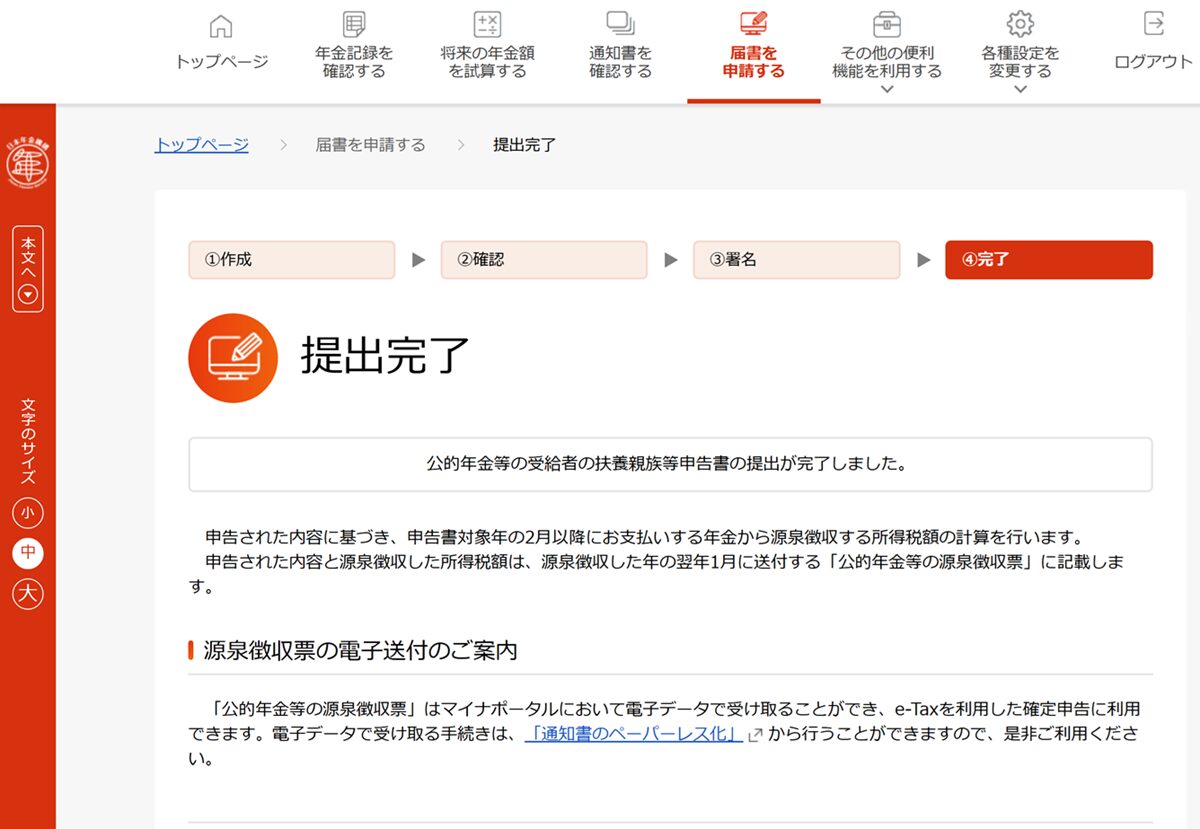This screenshot has width=1200, height=829.
Task: Click the calculator icon for 将来の年金額を試算する
Action: point(486,25)
